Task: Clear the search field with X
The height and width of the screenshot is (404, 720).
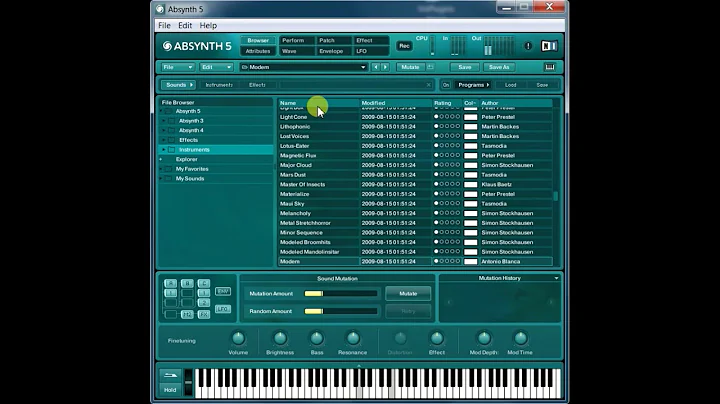Action: [x=428, y=85]
